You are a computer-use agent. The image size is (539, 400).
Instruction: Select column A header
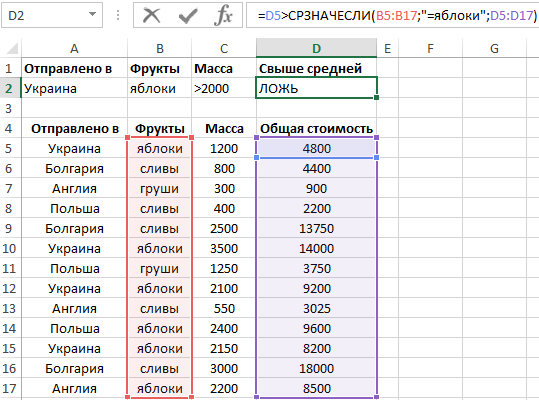tap(74, 48)
